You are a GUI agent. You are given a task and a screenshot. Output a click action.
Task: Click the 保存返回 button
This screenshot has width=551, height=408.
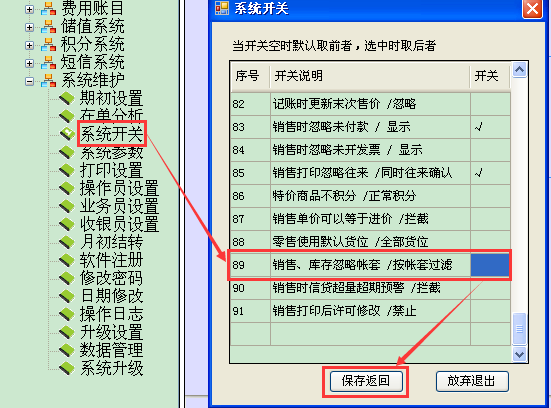366,381
